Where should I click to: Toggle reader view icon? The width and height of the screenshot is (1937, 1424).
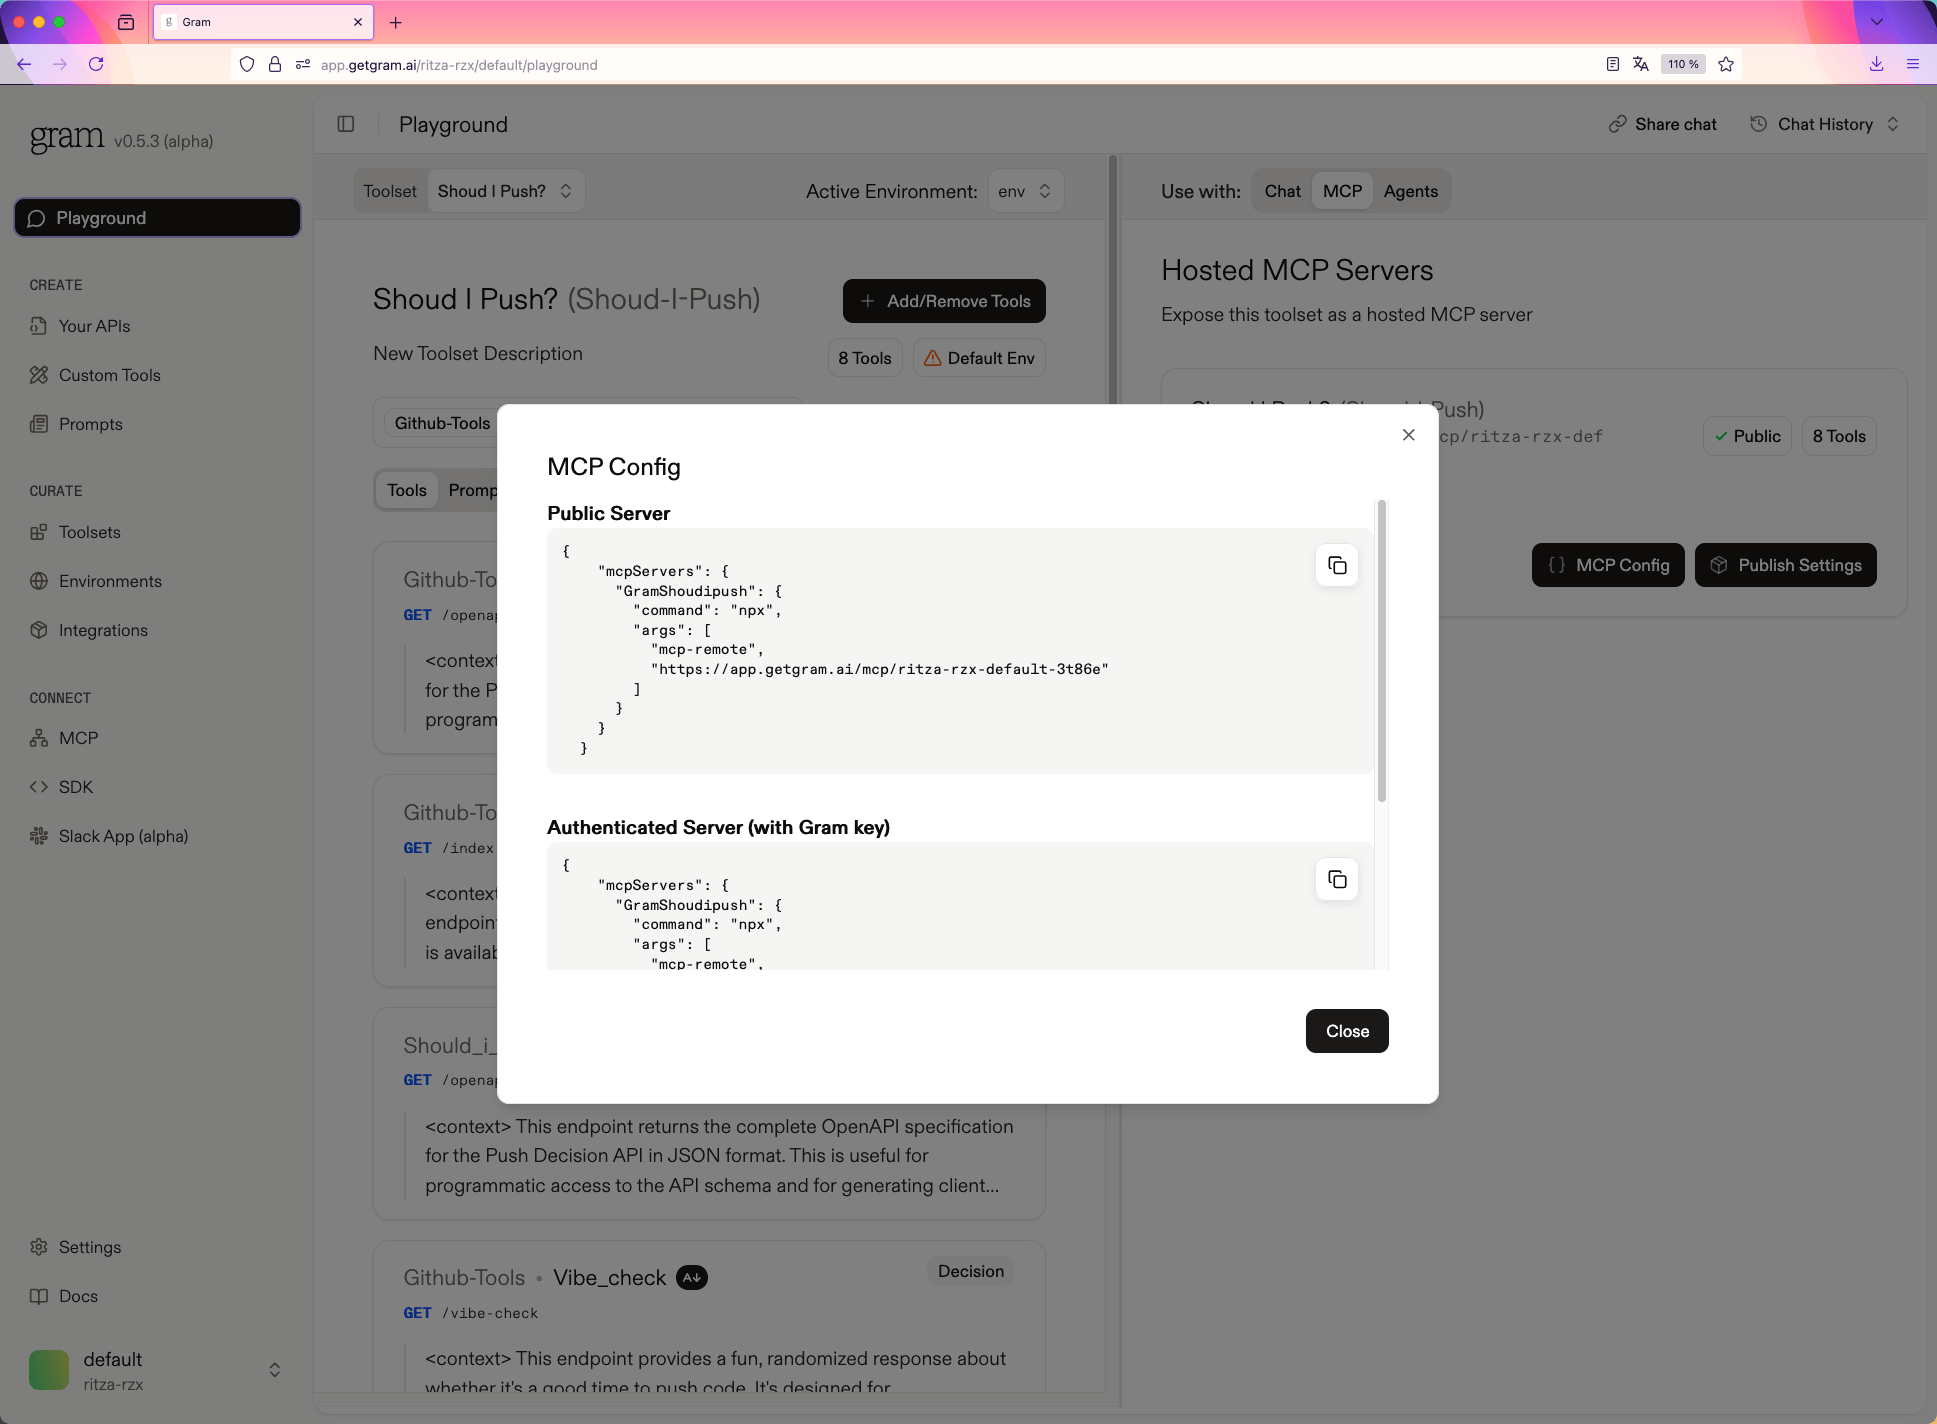pos(1613,64)
